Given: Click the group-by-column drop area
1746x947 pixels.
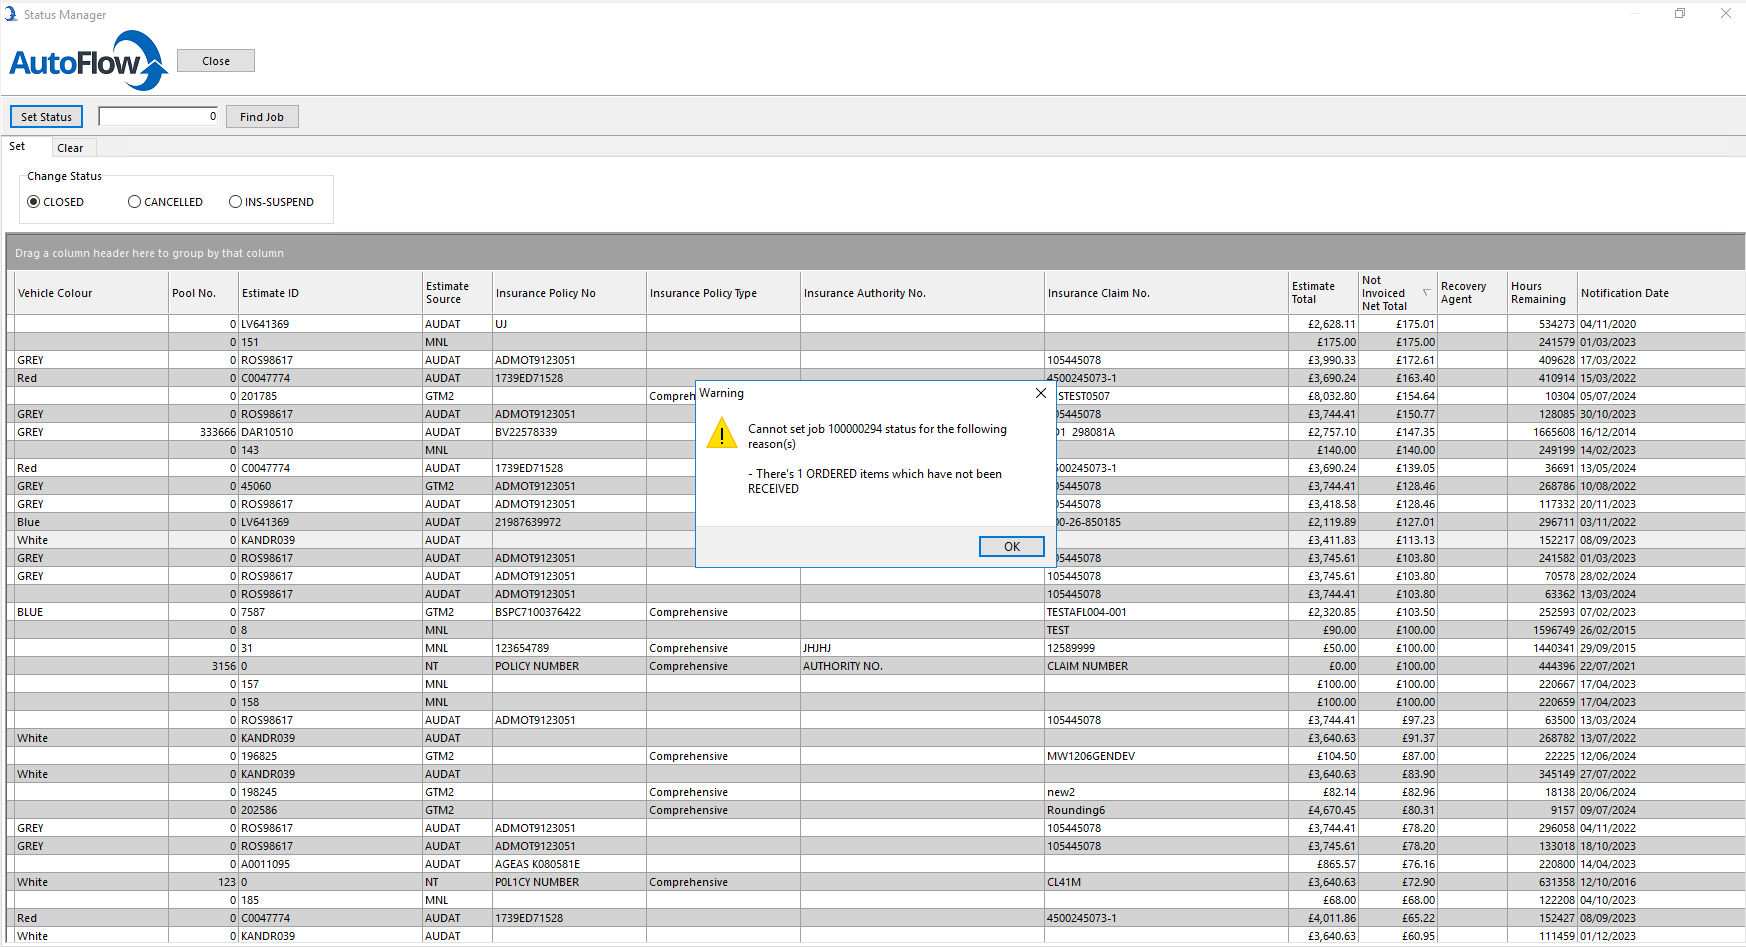Looking at the screenshot, I should pos(875,253).
